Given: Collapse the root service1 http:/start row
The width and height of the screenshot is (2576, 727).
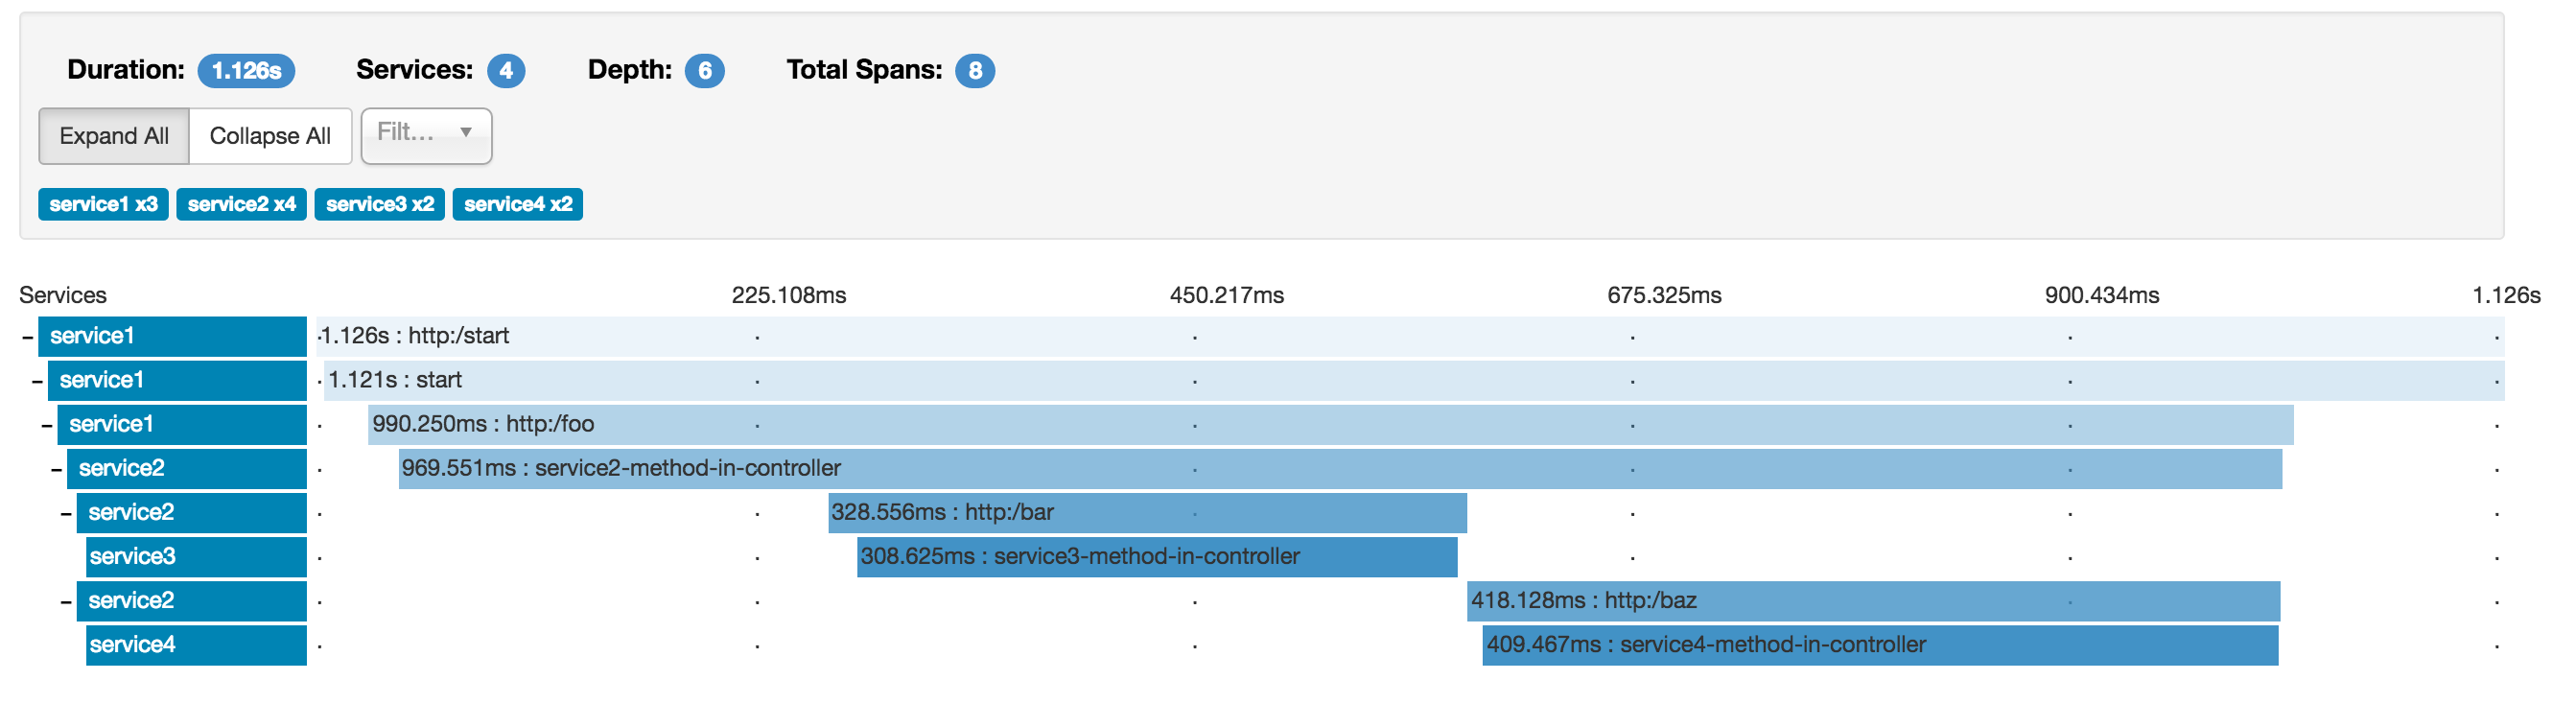Looking at the screenshot, I should 28,337.
